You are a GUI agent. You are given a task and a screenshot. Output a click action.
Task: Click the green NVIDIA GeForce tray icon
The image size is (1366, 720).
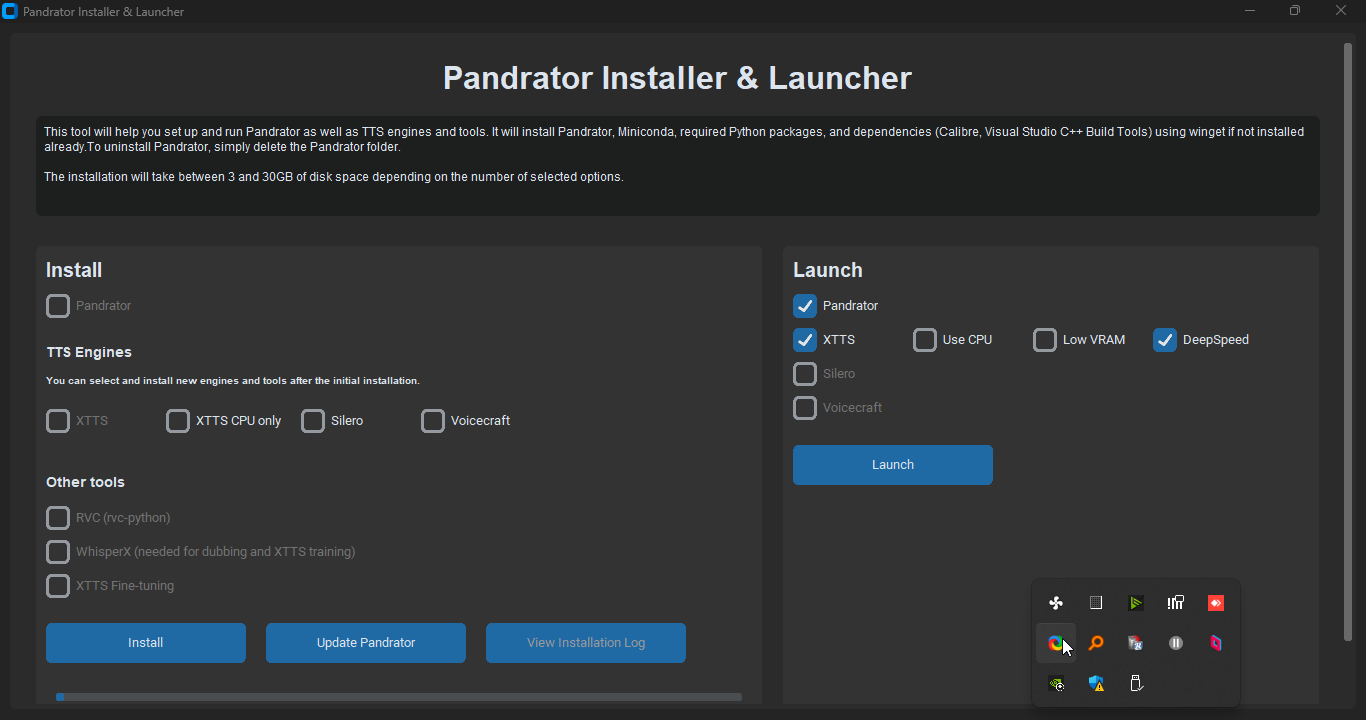point(1136,602)
